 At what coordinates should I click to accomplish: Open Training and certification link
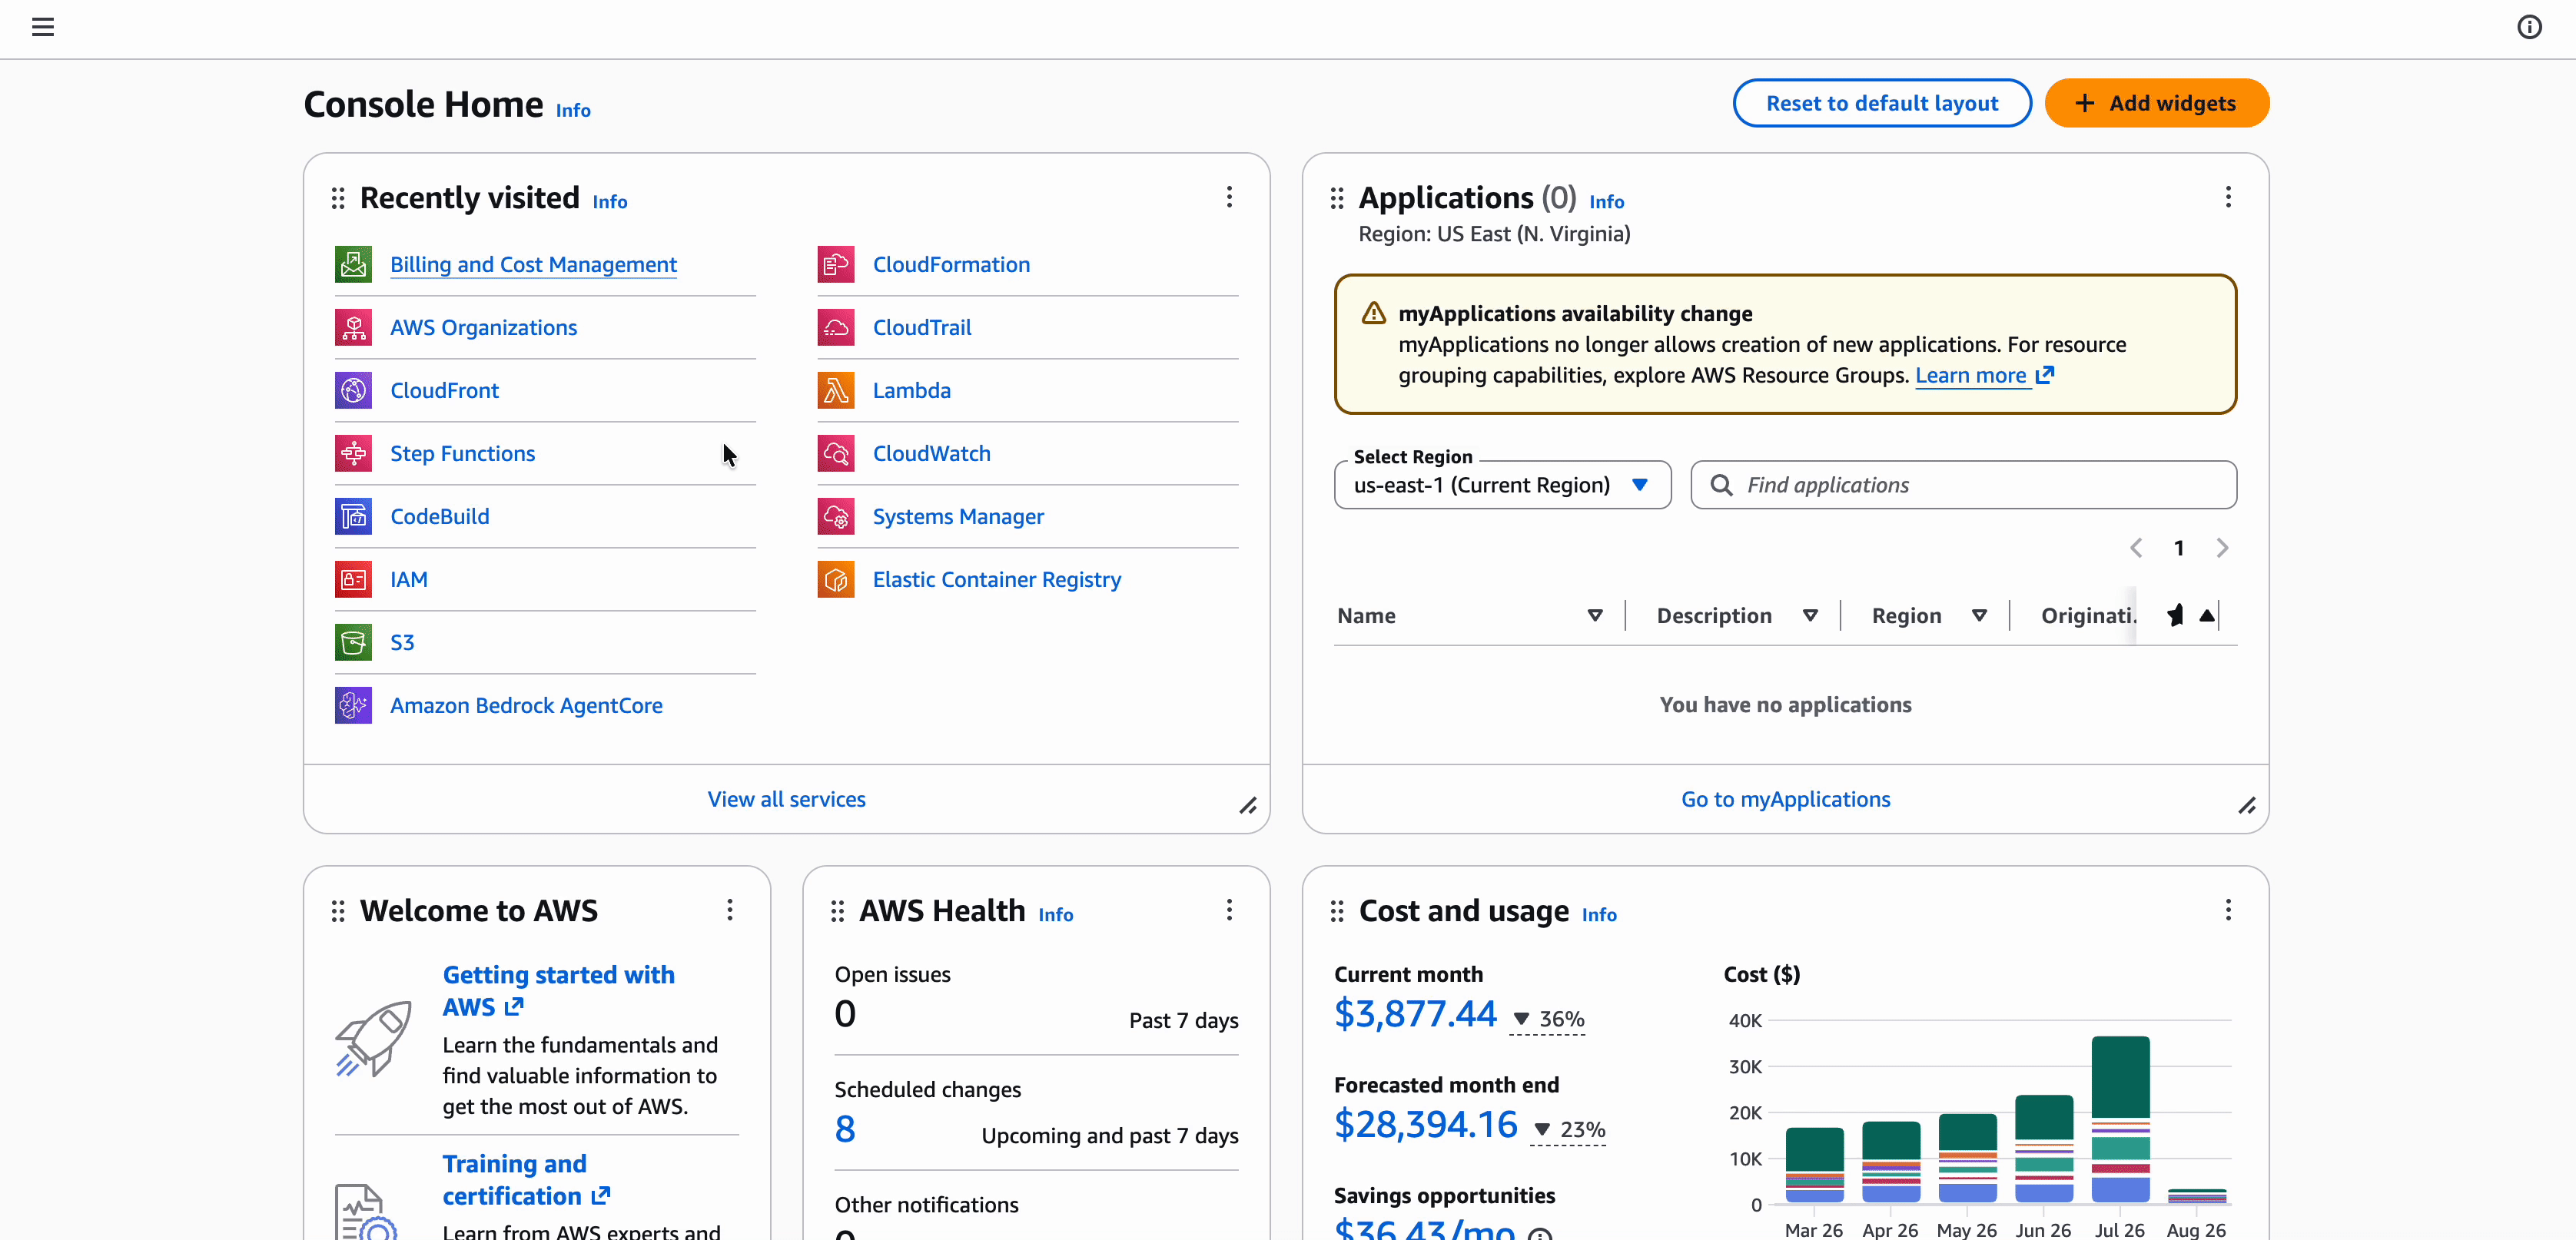[x=527, y=1180]
